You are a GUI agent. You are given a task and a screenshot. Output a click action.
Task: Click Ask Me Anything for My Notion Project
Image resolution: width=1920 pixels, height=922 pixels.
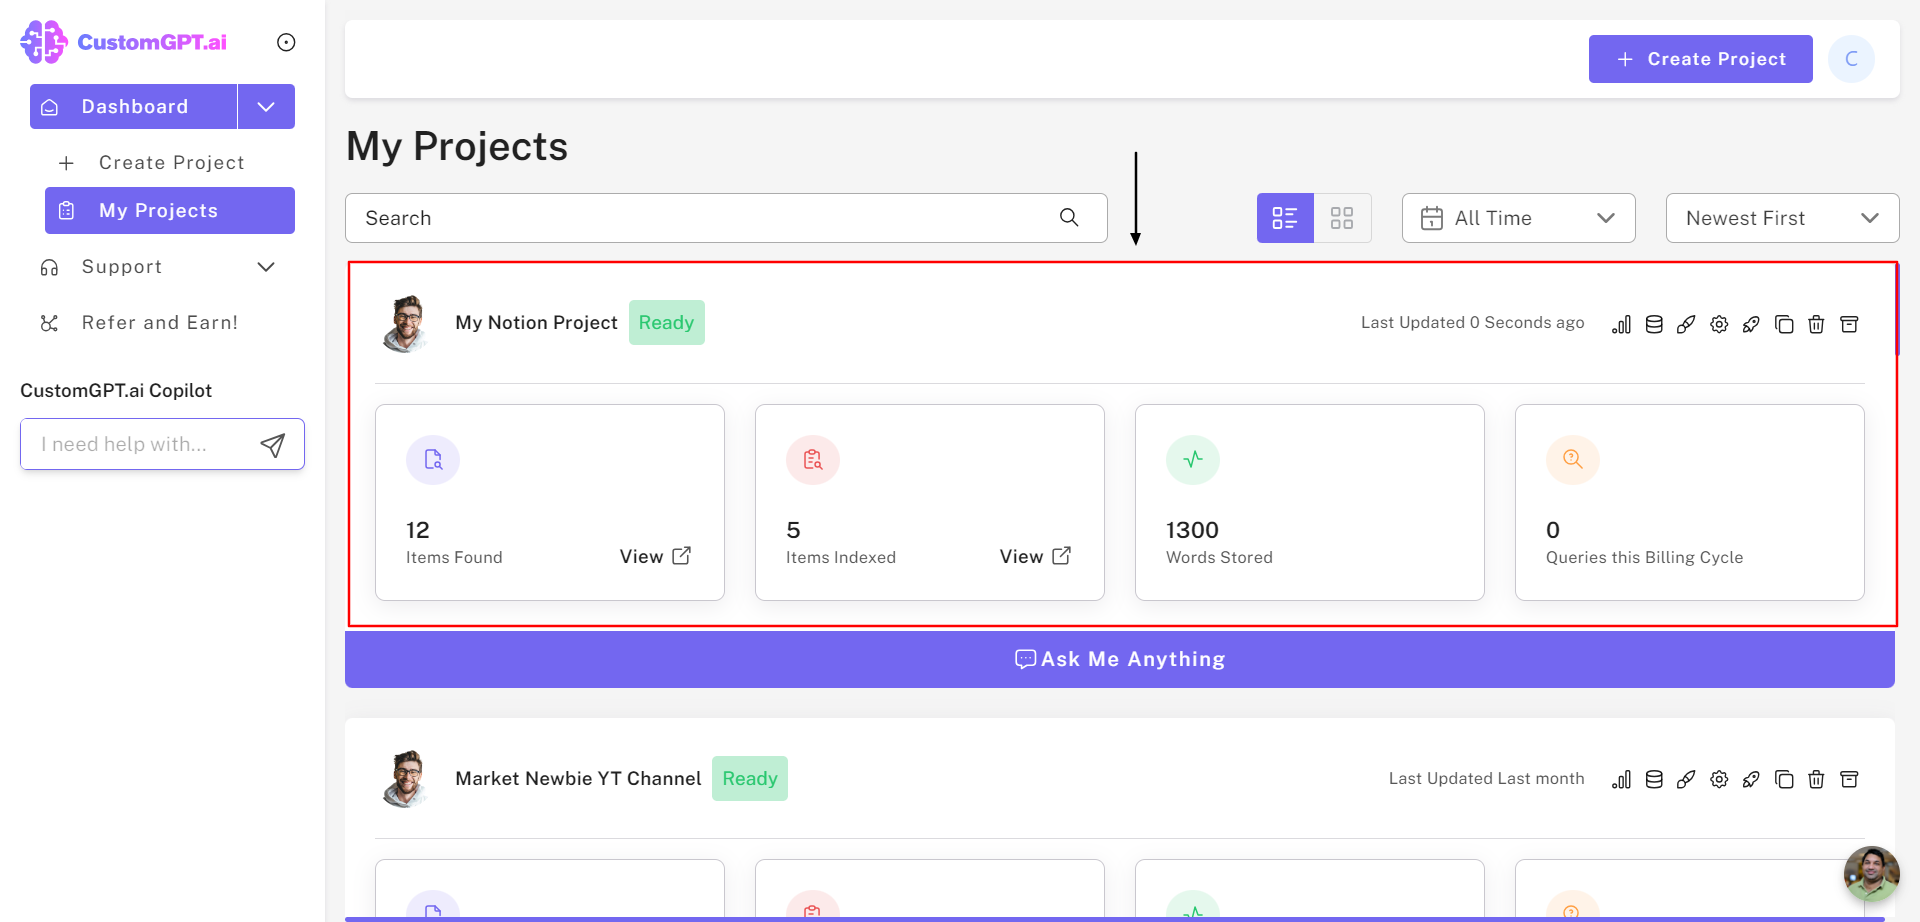pyautogui.click(x=1120, y=659)
